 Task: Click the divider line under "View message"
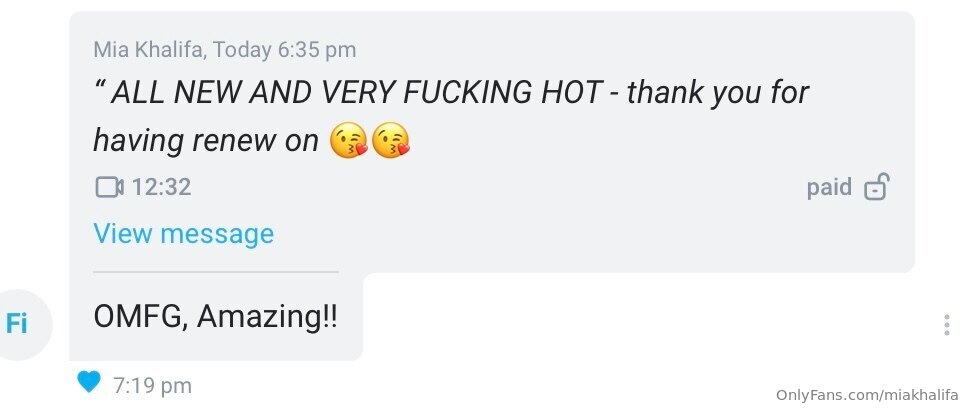(x=215, y=271)
